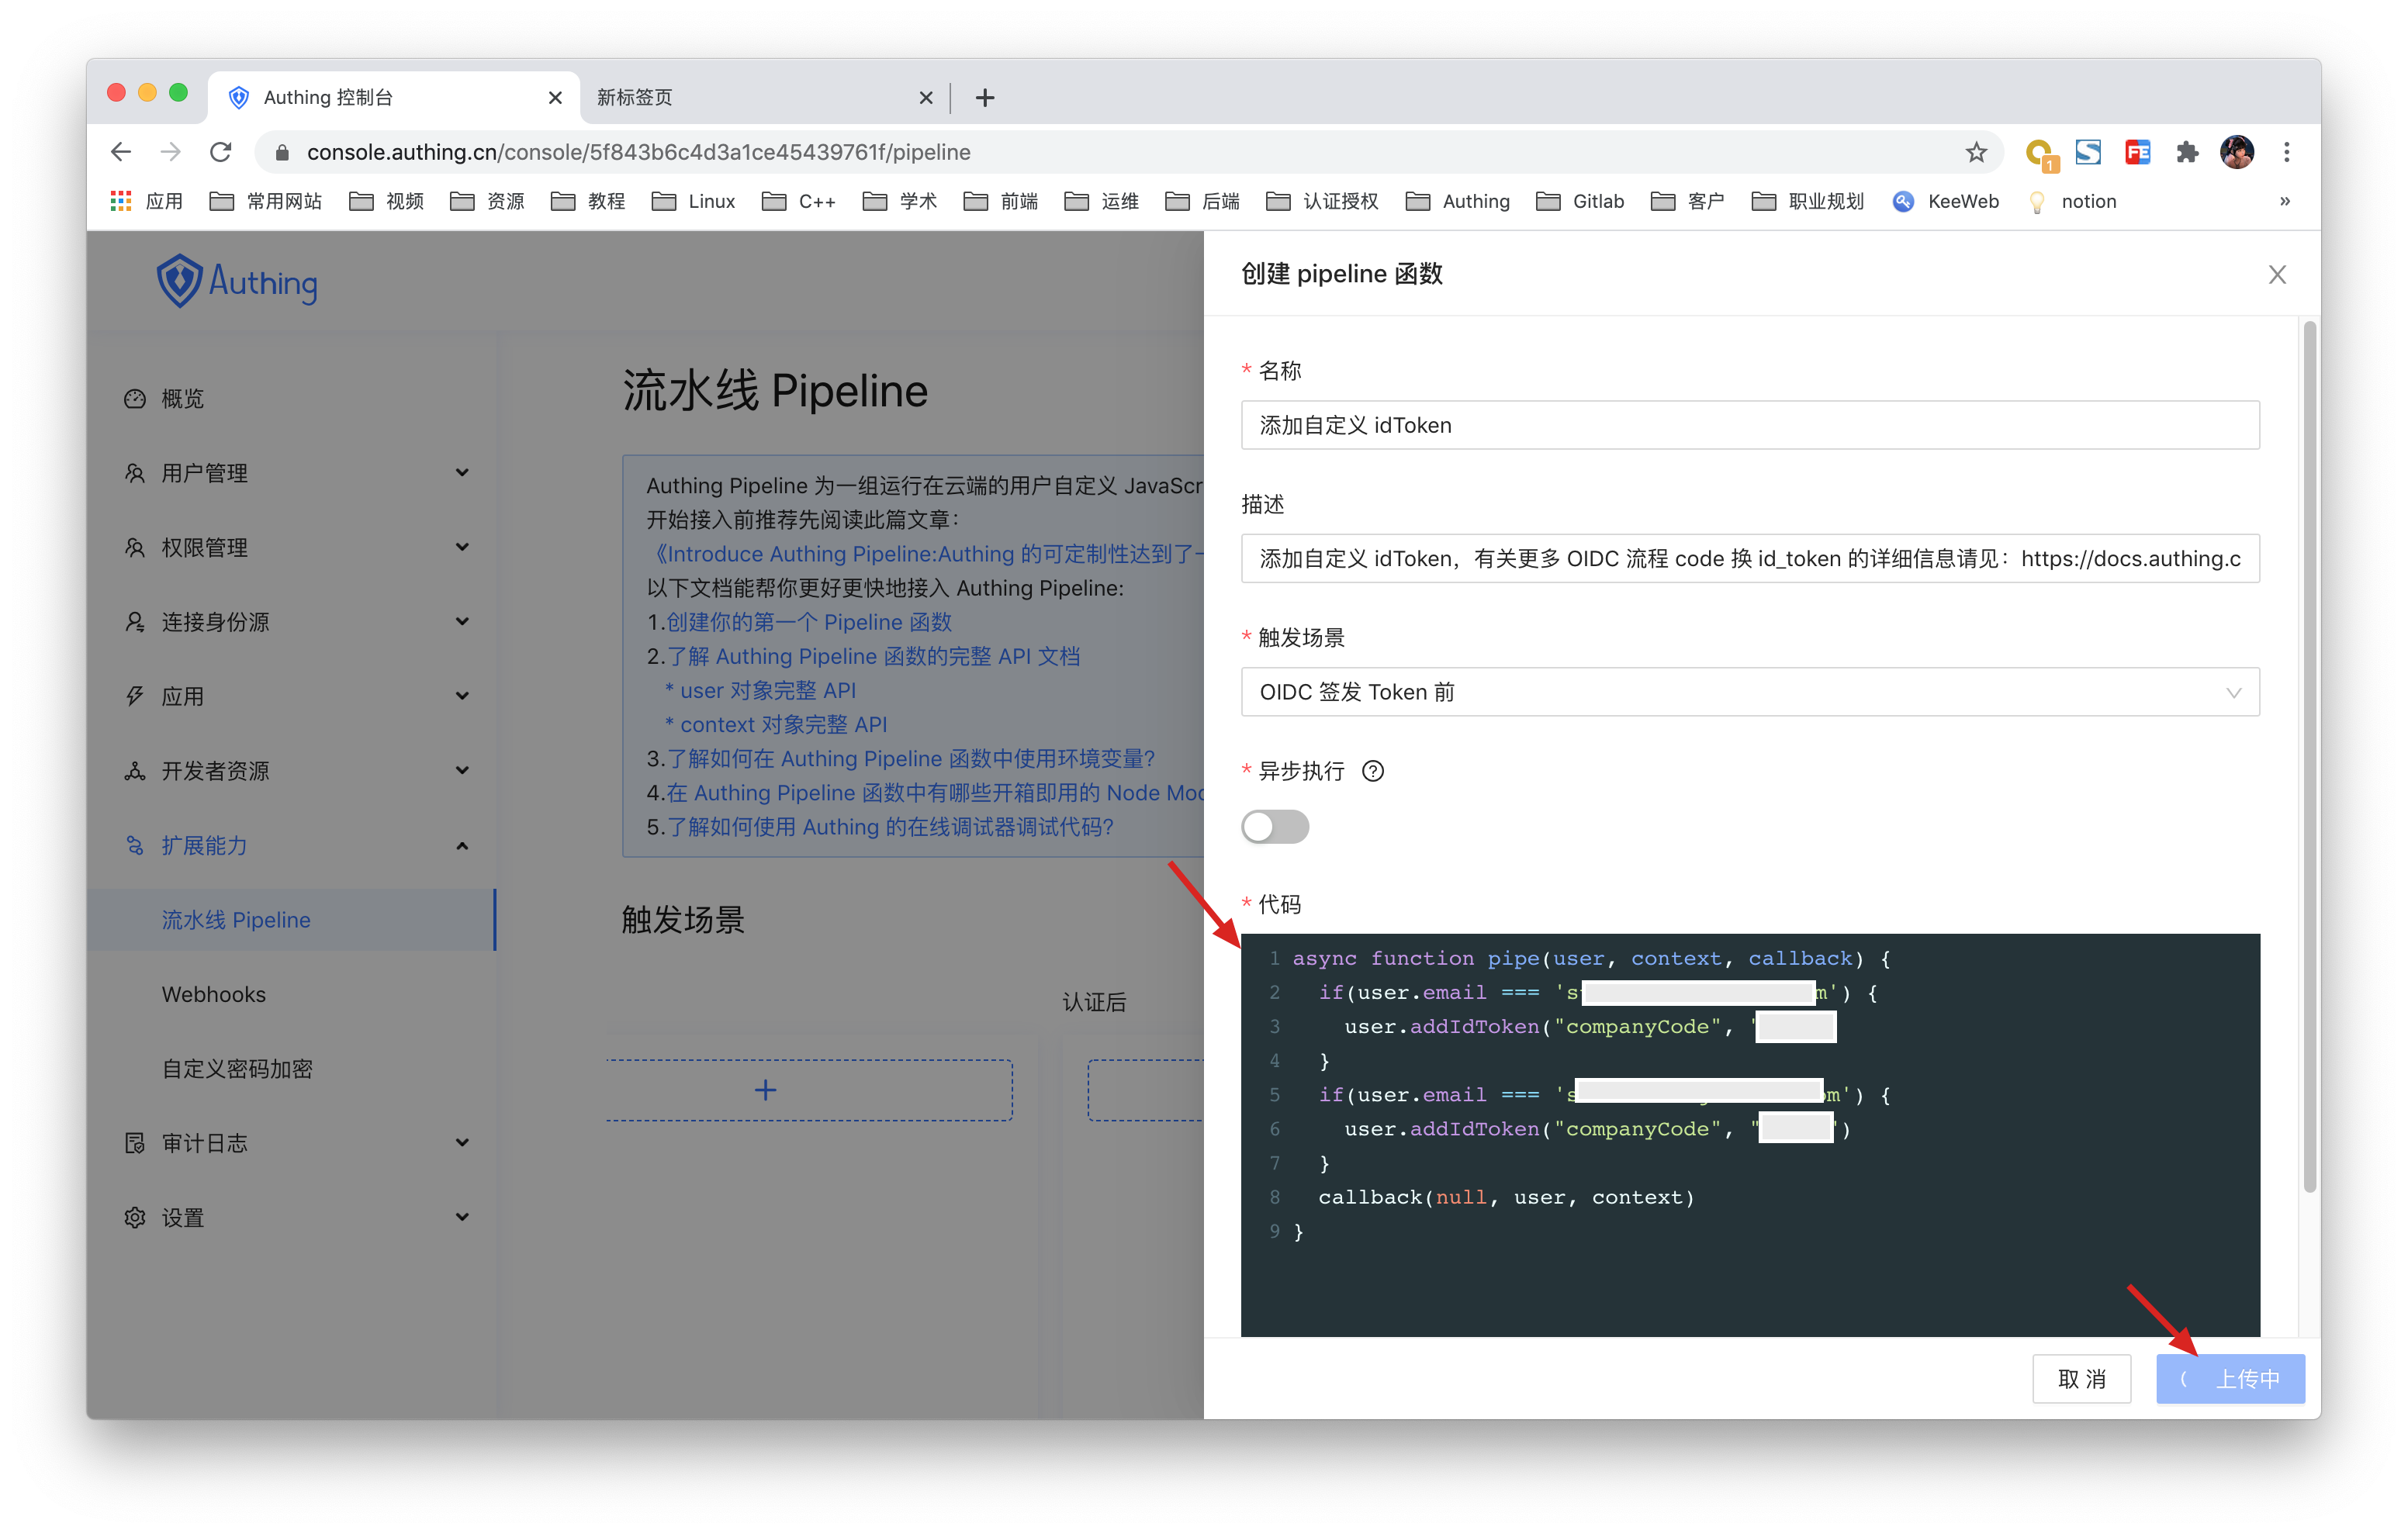2408x1534 pixels.
Task: Toggle the 异步执行 switch
Action: coord(1274,827)
